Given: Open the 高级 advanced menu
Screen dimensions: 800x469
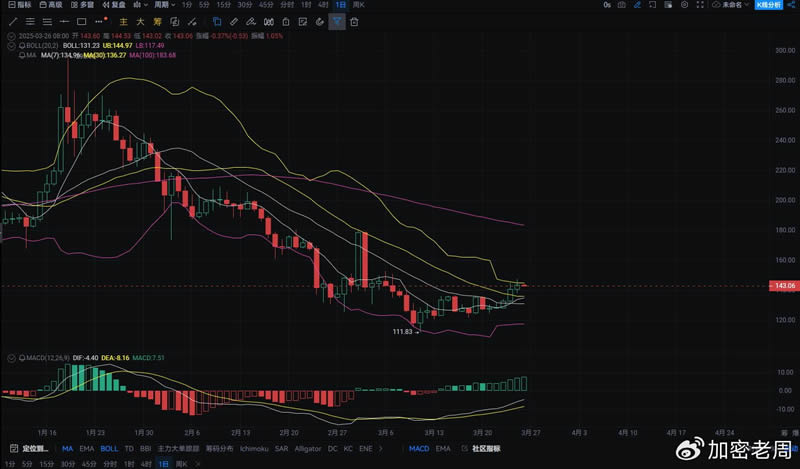Looking at the screenshot, I should [51, 5].
